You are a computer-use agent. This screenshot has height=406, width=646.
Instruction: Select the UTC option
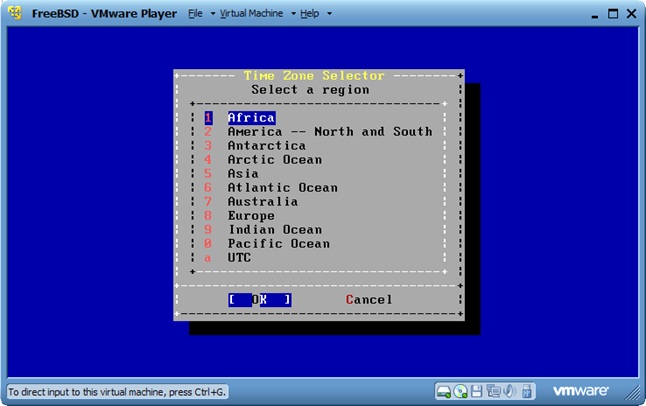pos(239,258)
